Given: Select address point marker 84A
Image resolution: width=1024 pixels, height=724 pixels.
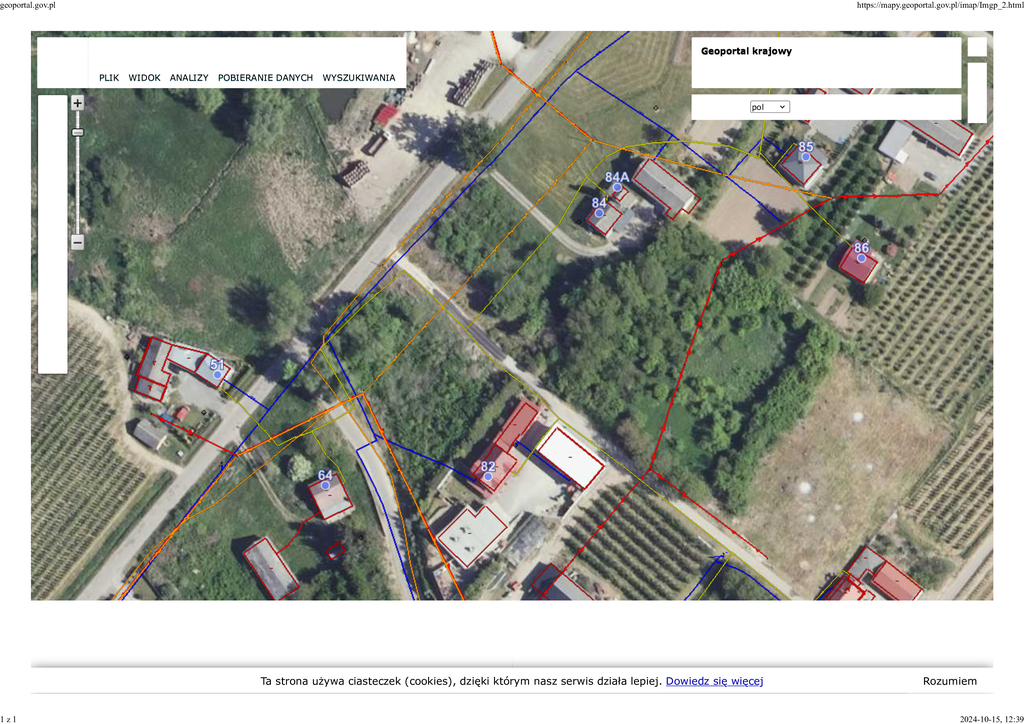Looking at the screenshot, I should [x=618, y=187].
